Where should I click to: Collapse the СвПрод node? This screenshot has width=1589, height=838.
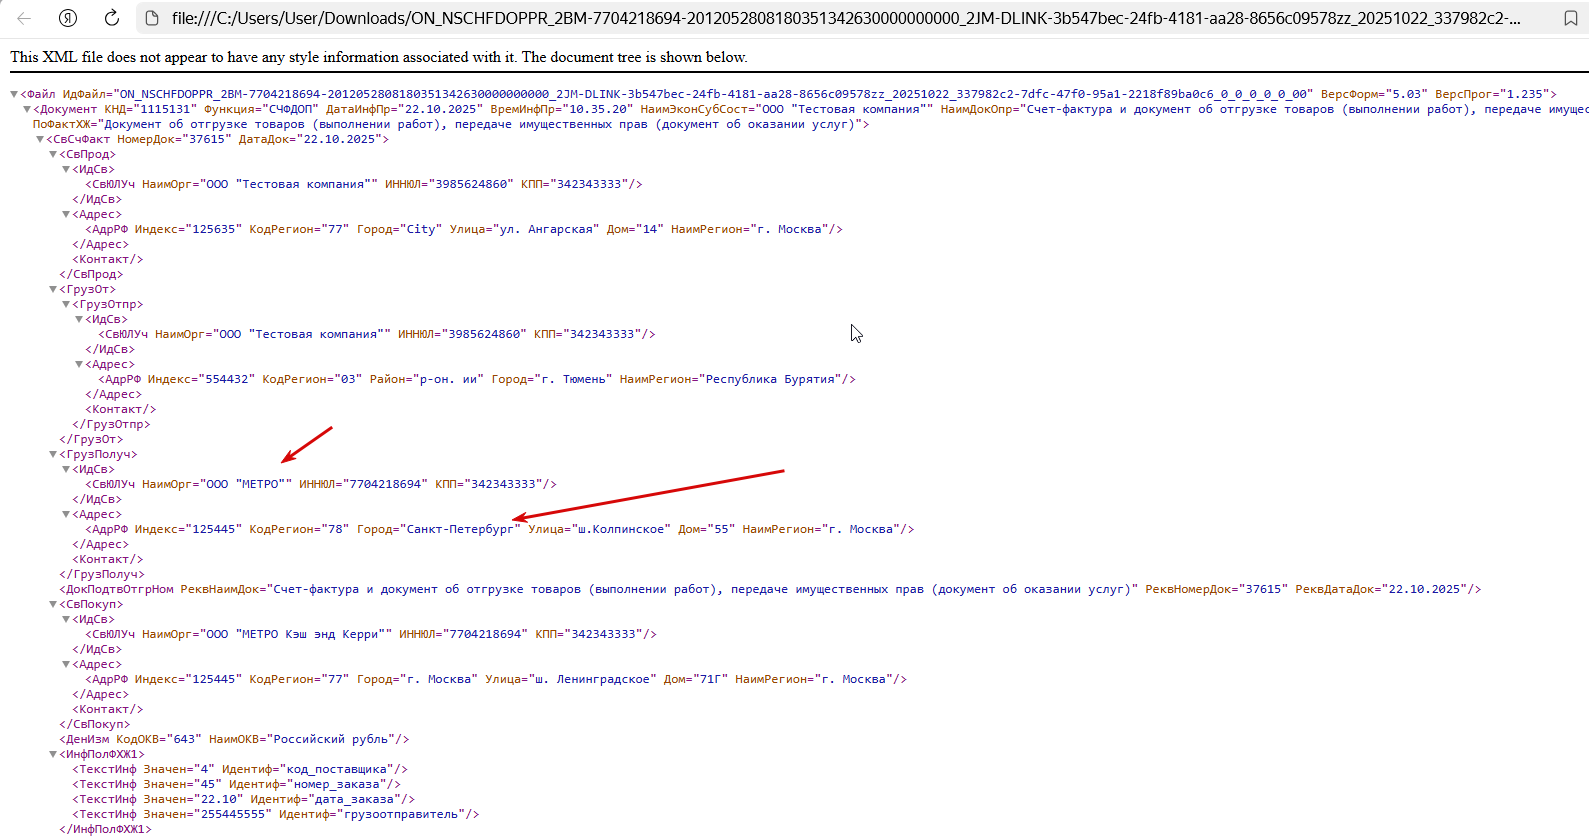pos(53,154)
